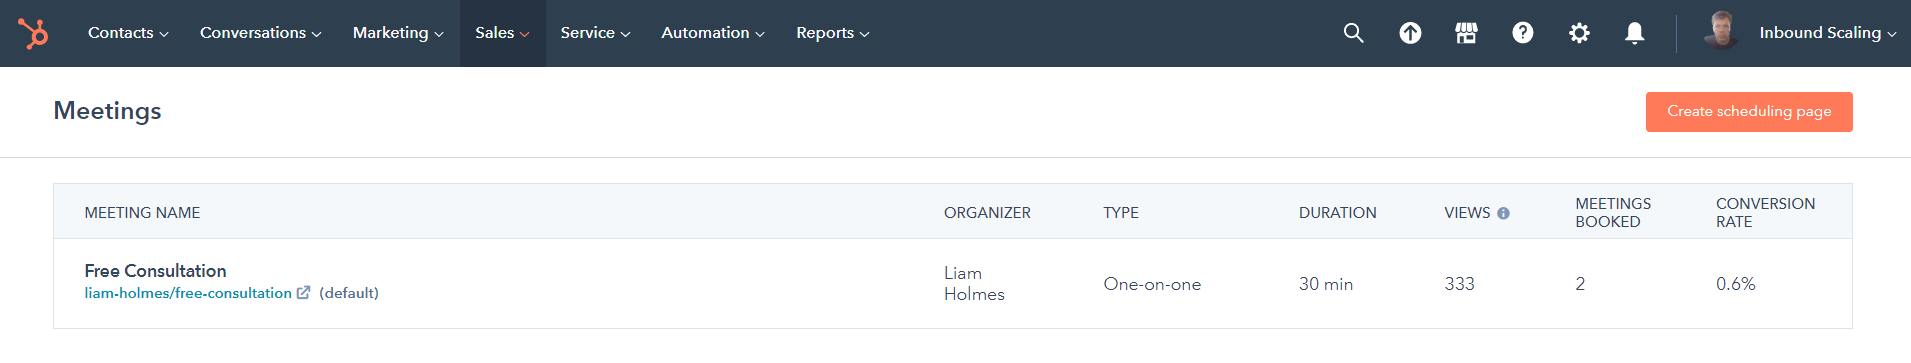Click the info icon next to Views

click(1503, 213)
